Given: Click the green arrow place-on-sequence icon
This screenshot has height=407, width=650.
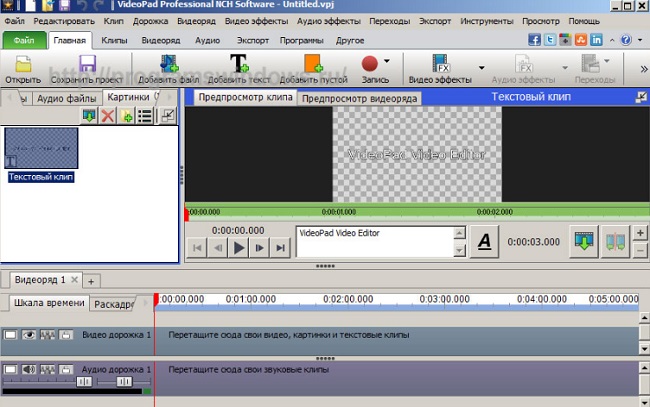Looking at the screenshot, I should pyautogui.click(x=583, y=241).
